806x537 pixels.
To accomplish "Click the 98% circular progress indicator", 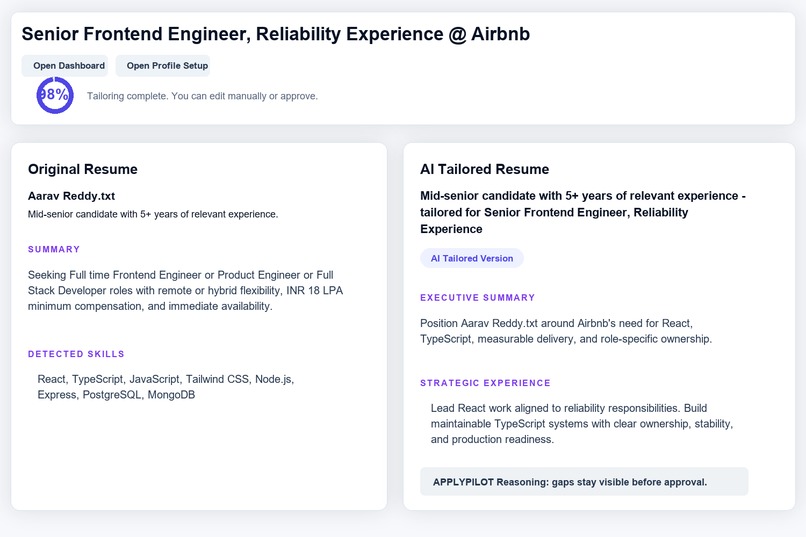I will (55, 95).
